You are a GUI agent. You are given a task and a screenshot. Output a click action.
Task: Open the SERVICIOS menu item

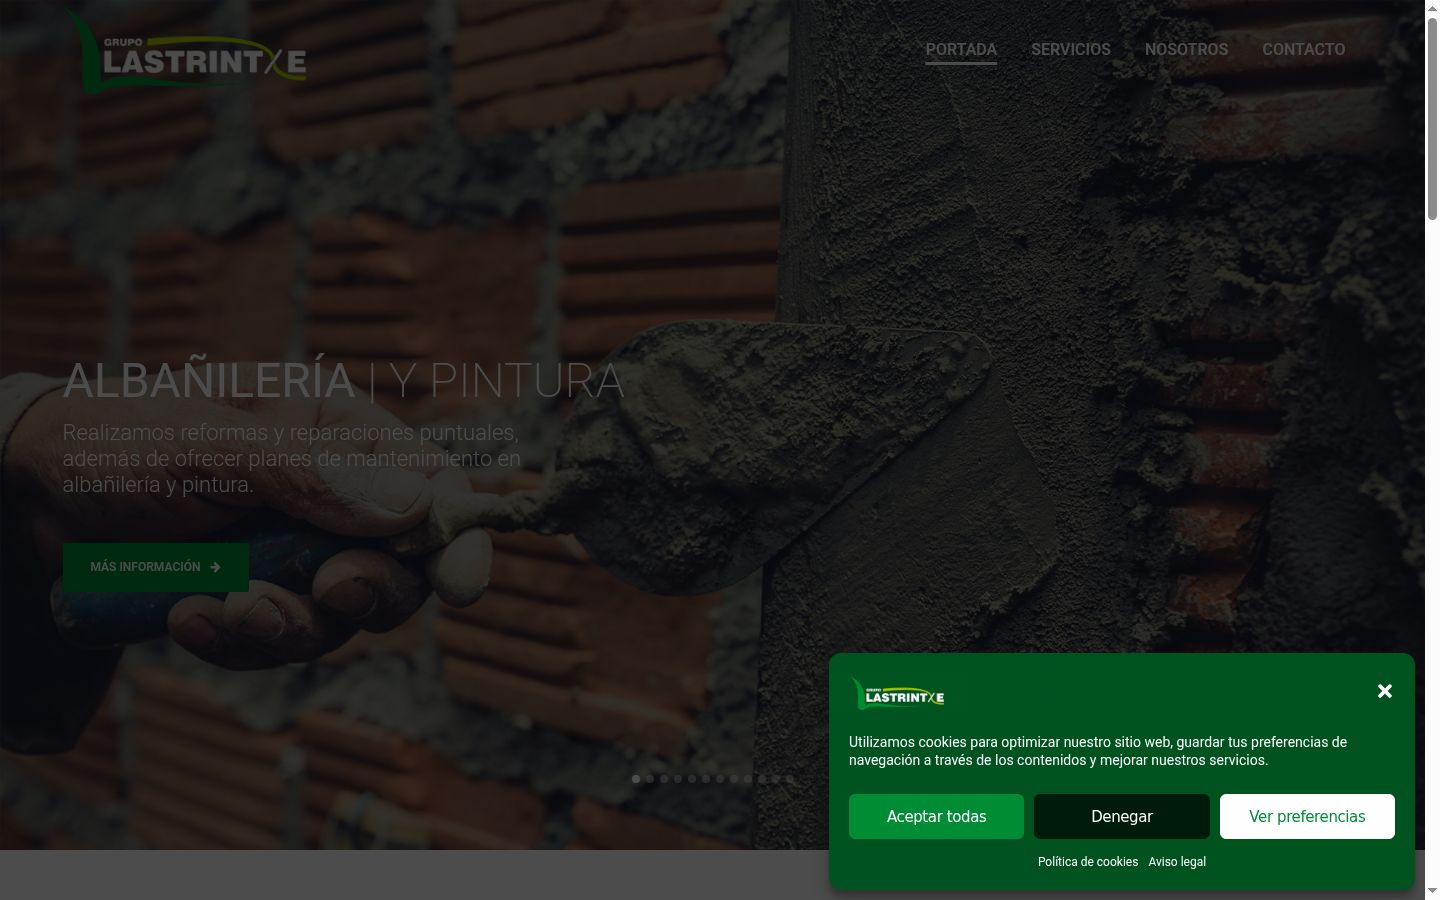tap(1071, 49)
